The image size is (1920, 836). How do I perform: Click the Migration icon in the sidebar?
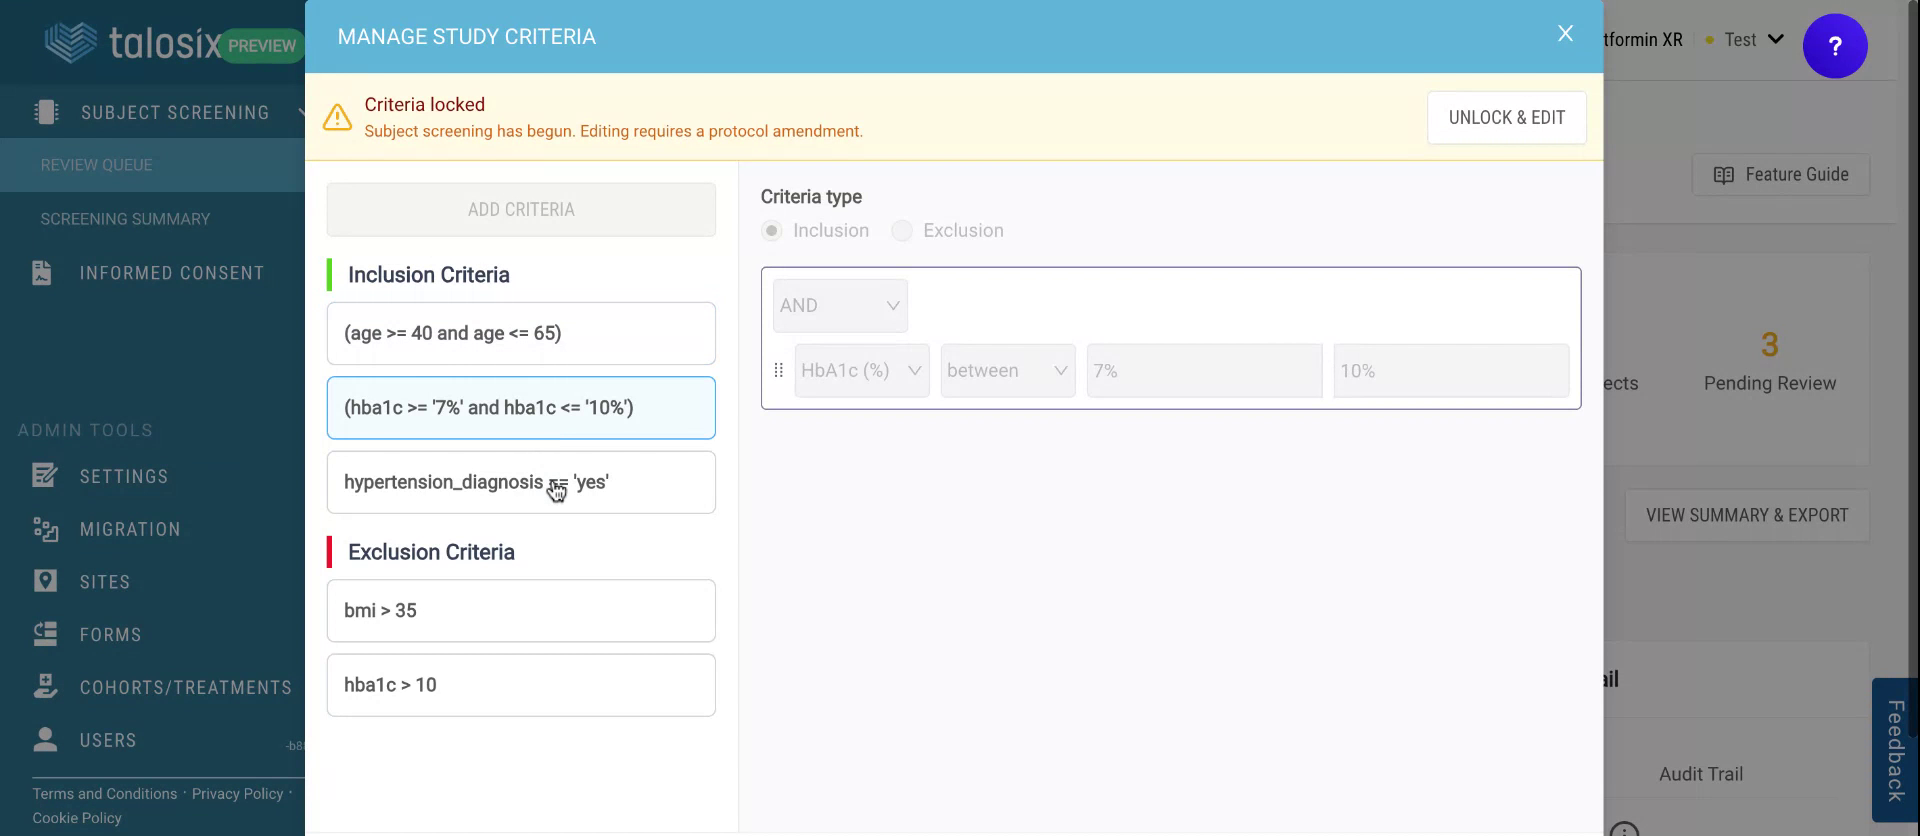pyautogui.click(x=45, y=529)
